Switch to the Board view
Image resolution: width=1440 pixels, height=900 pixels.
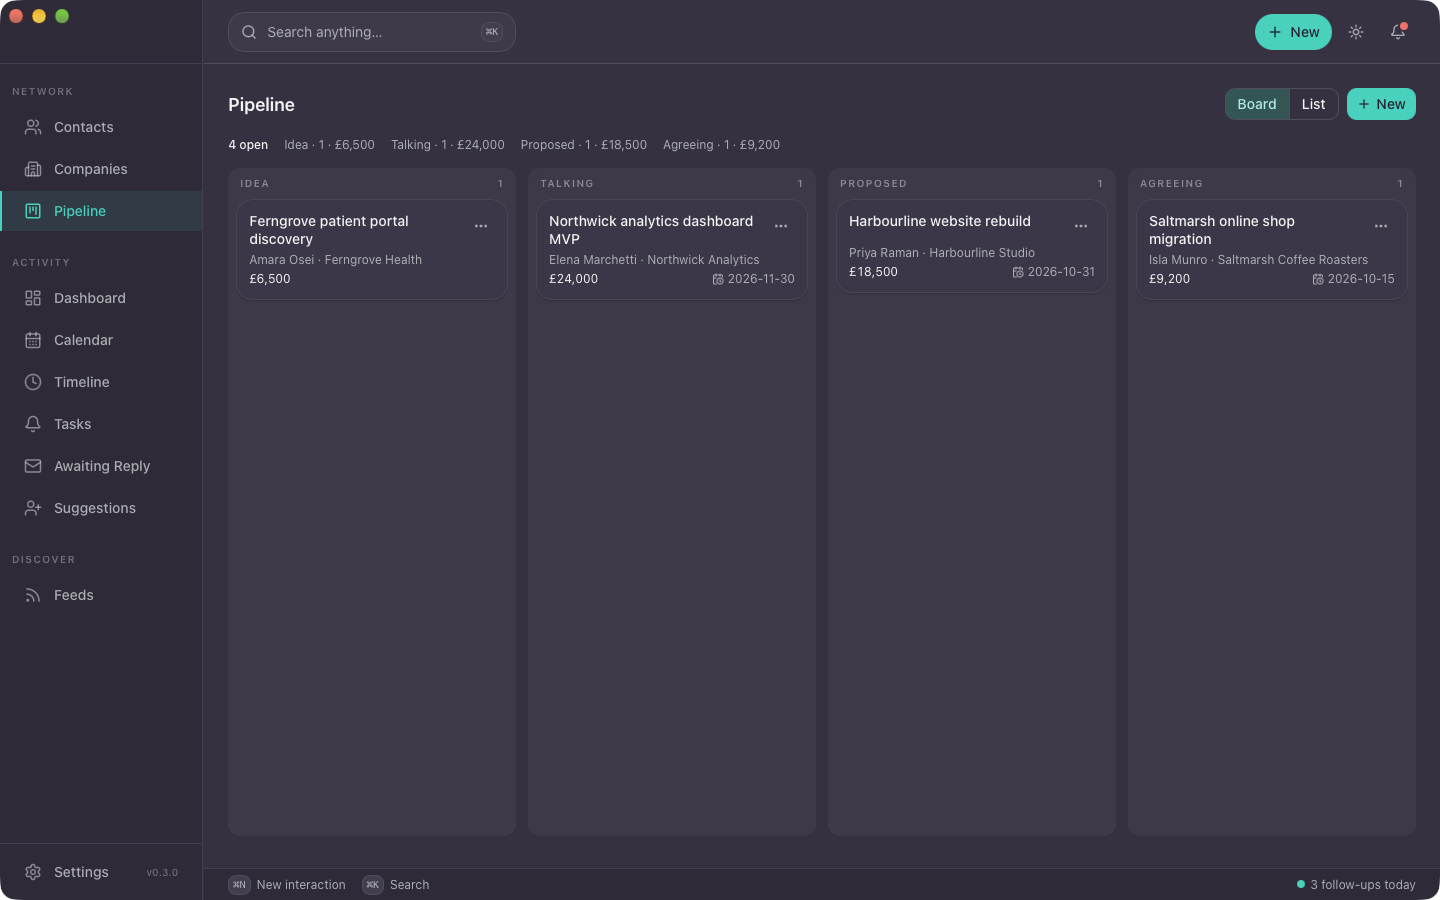coord(1257,104)
